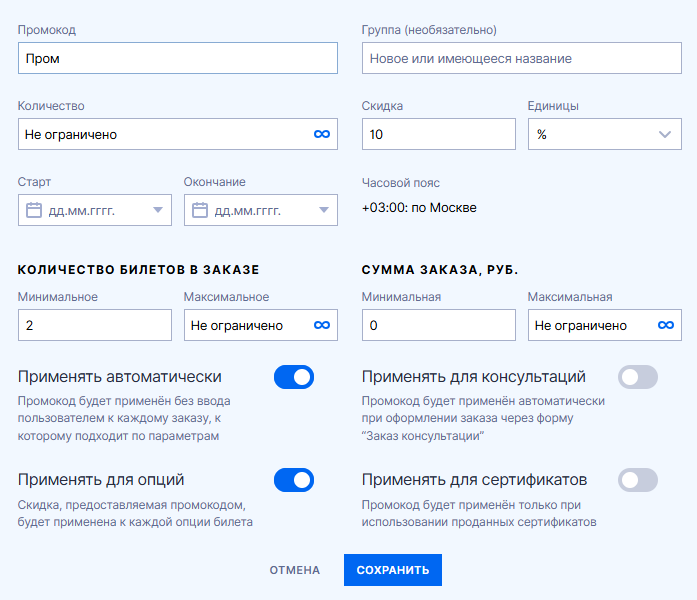The image size is (697, 600).
Task: Click the Максимальное tickets field text
Action: [237, 325]
